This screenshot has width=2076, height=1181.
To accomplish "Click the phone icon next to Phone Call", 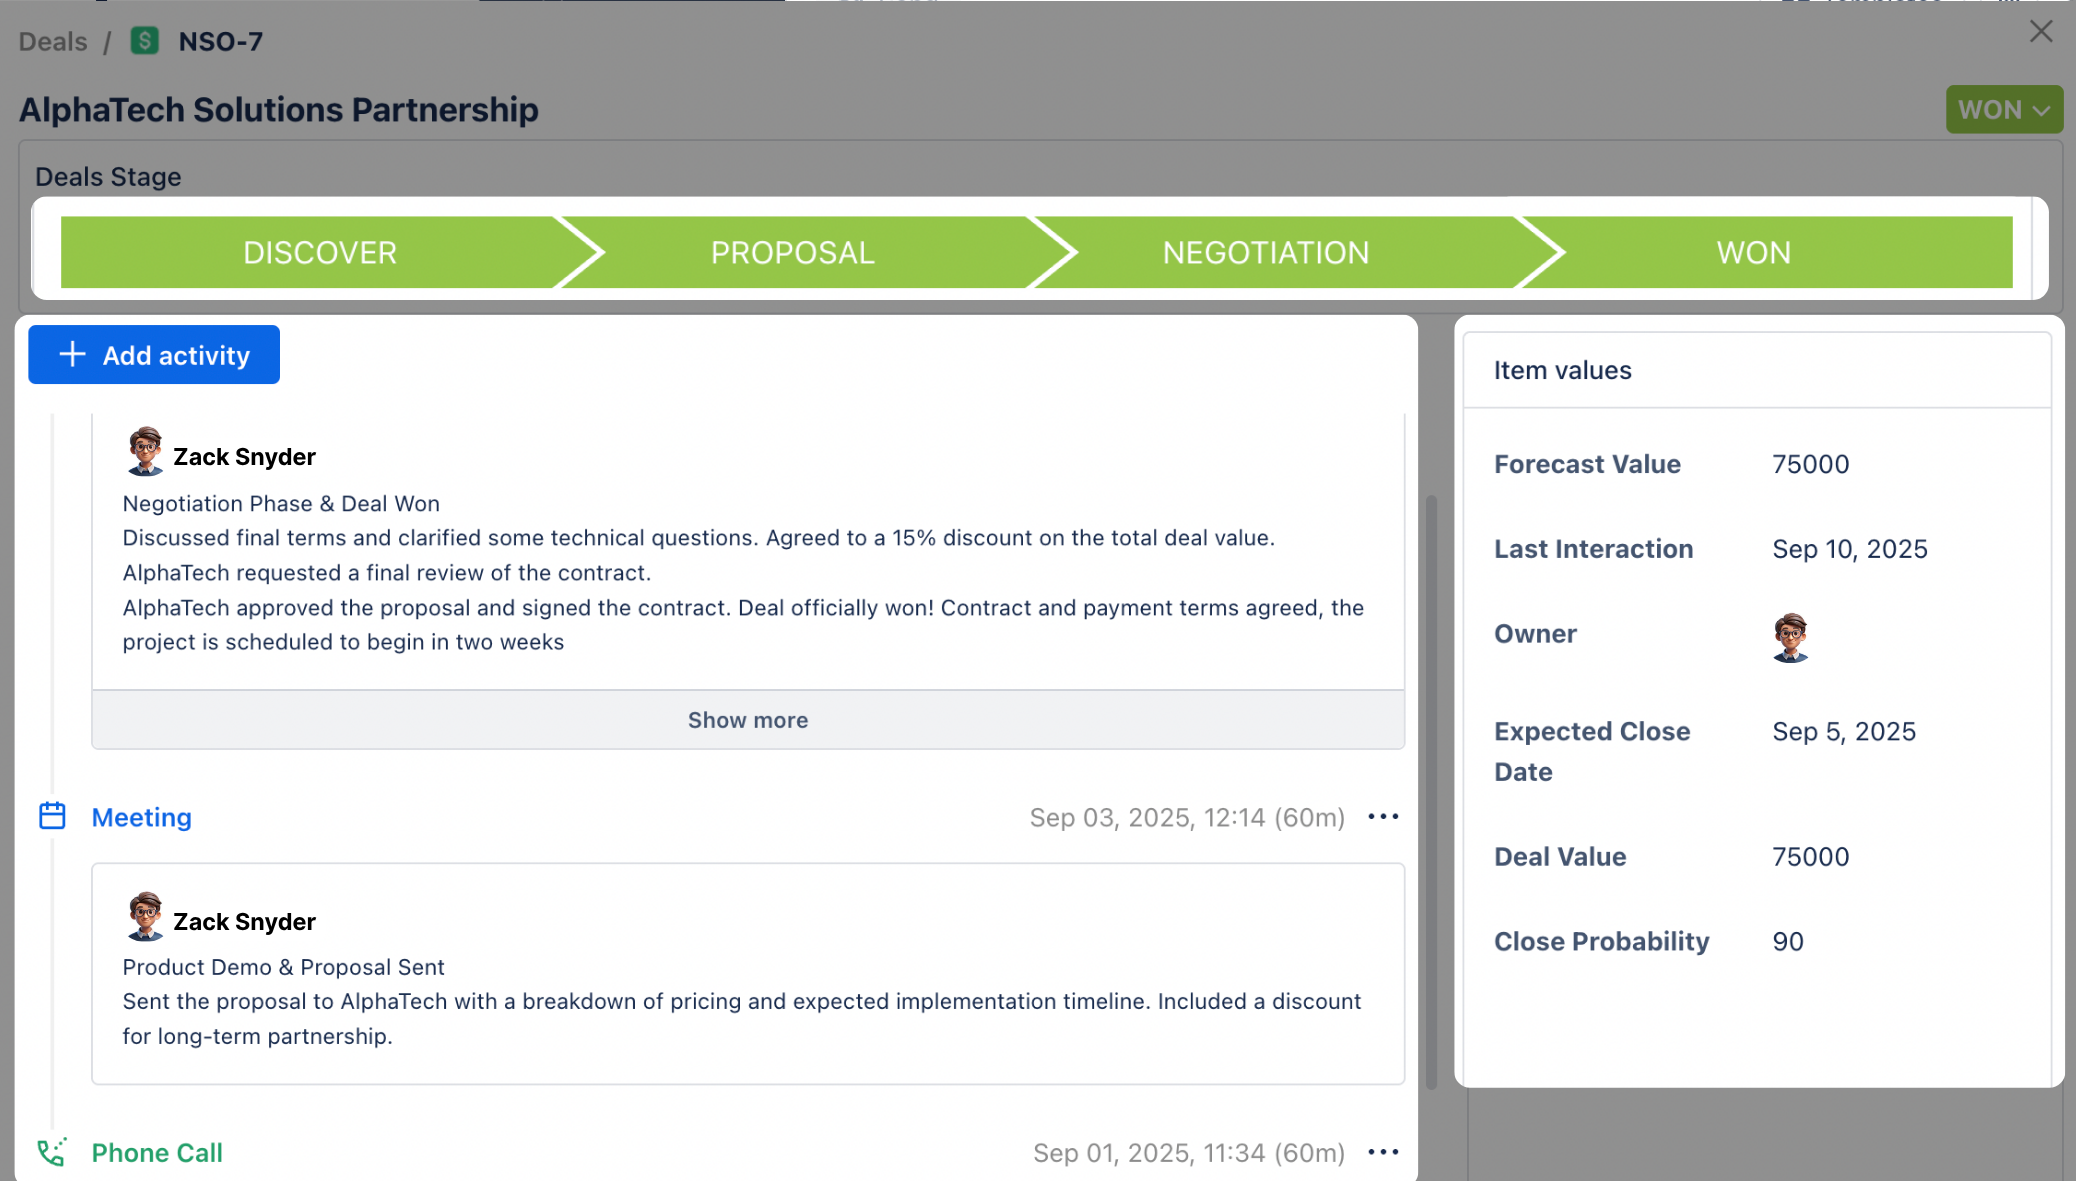I will click(53, 1151).
